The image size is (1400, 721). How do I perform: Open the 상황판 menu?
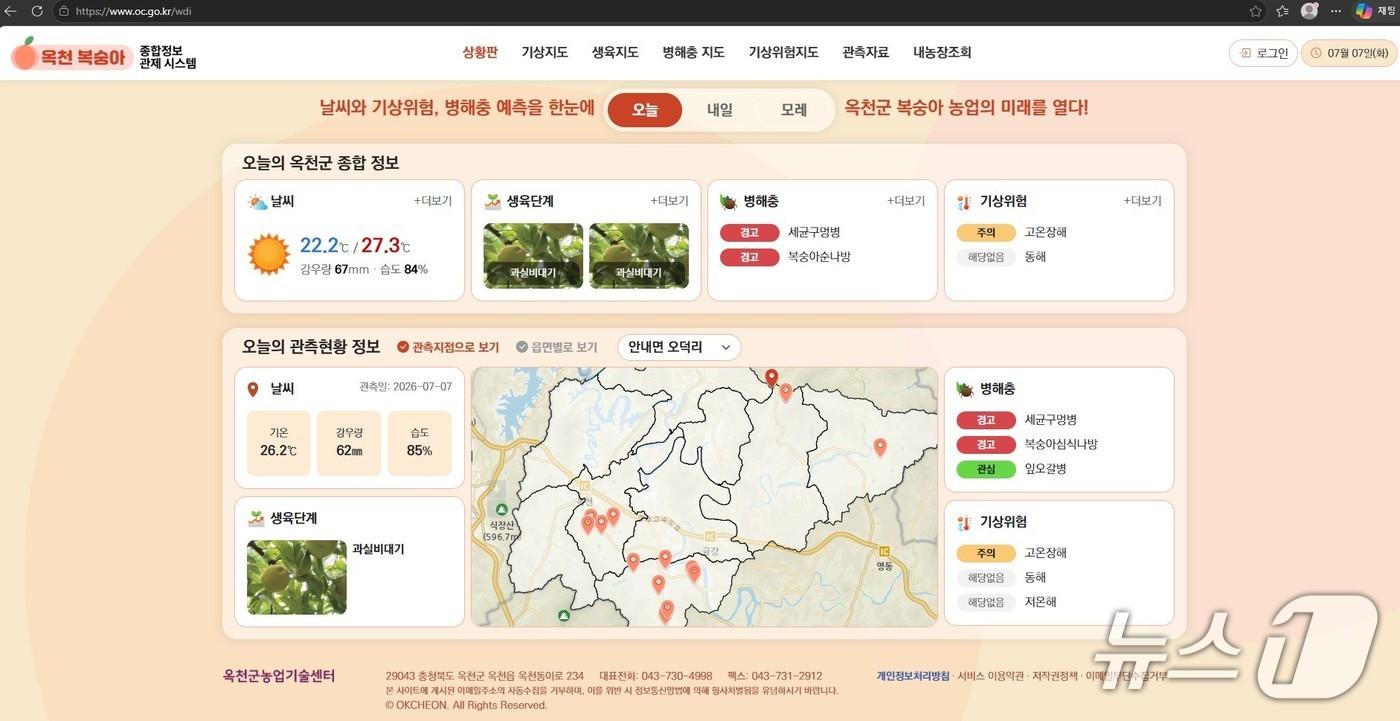coord(480,52)
